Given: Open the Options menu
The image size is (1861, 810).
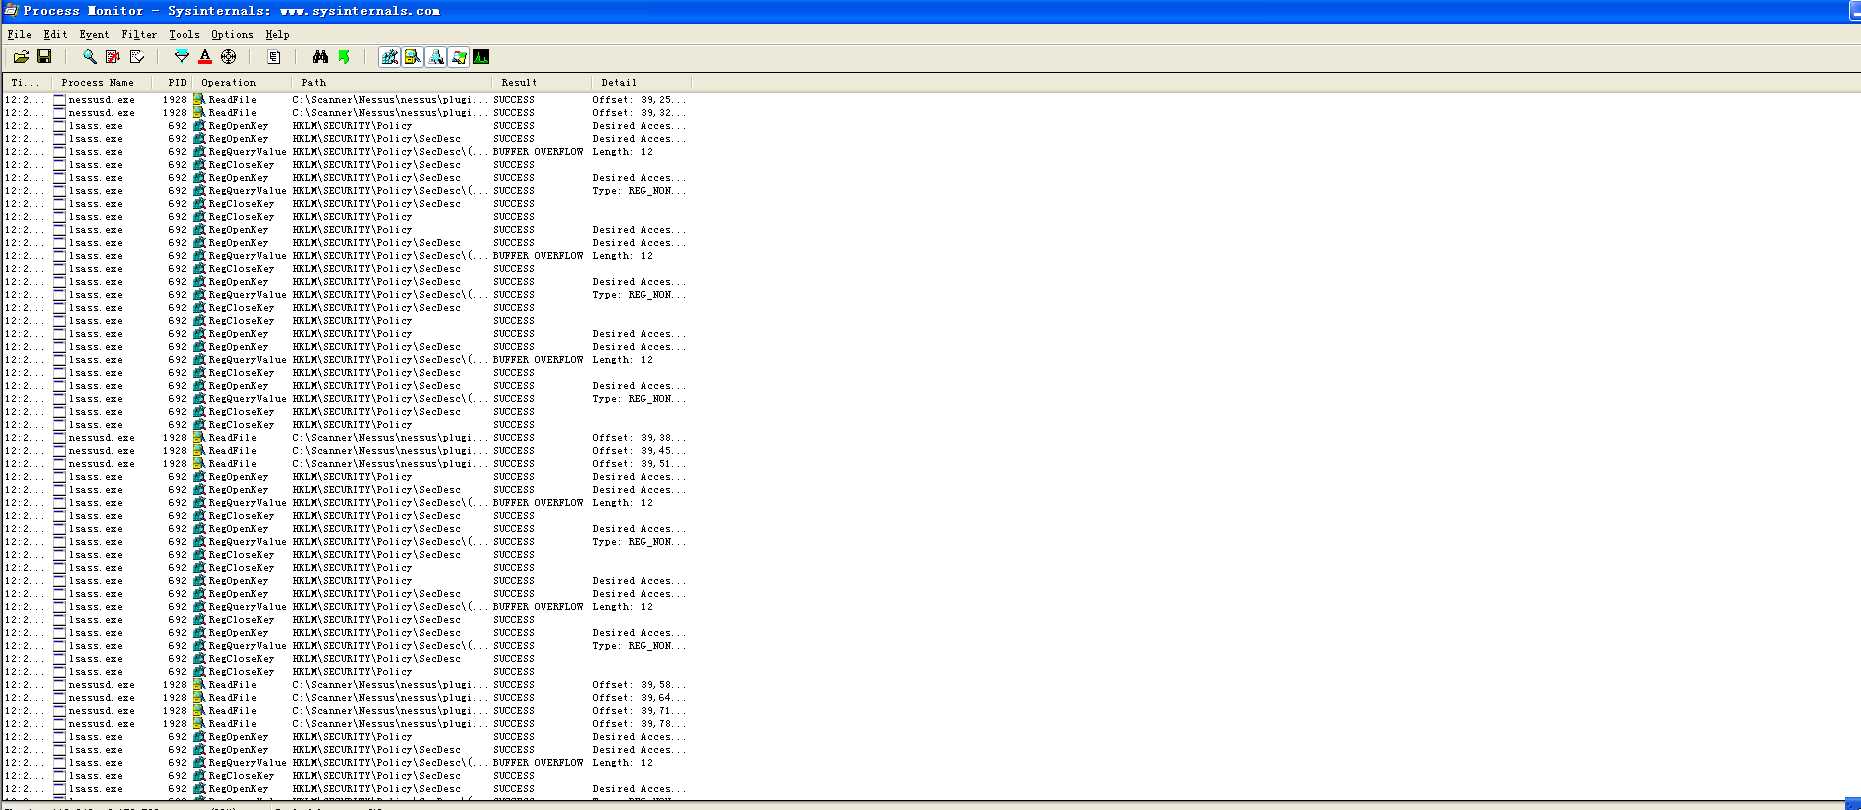Looking at the screenshot, I should (232, 34).
